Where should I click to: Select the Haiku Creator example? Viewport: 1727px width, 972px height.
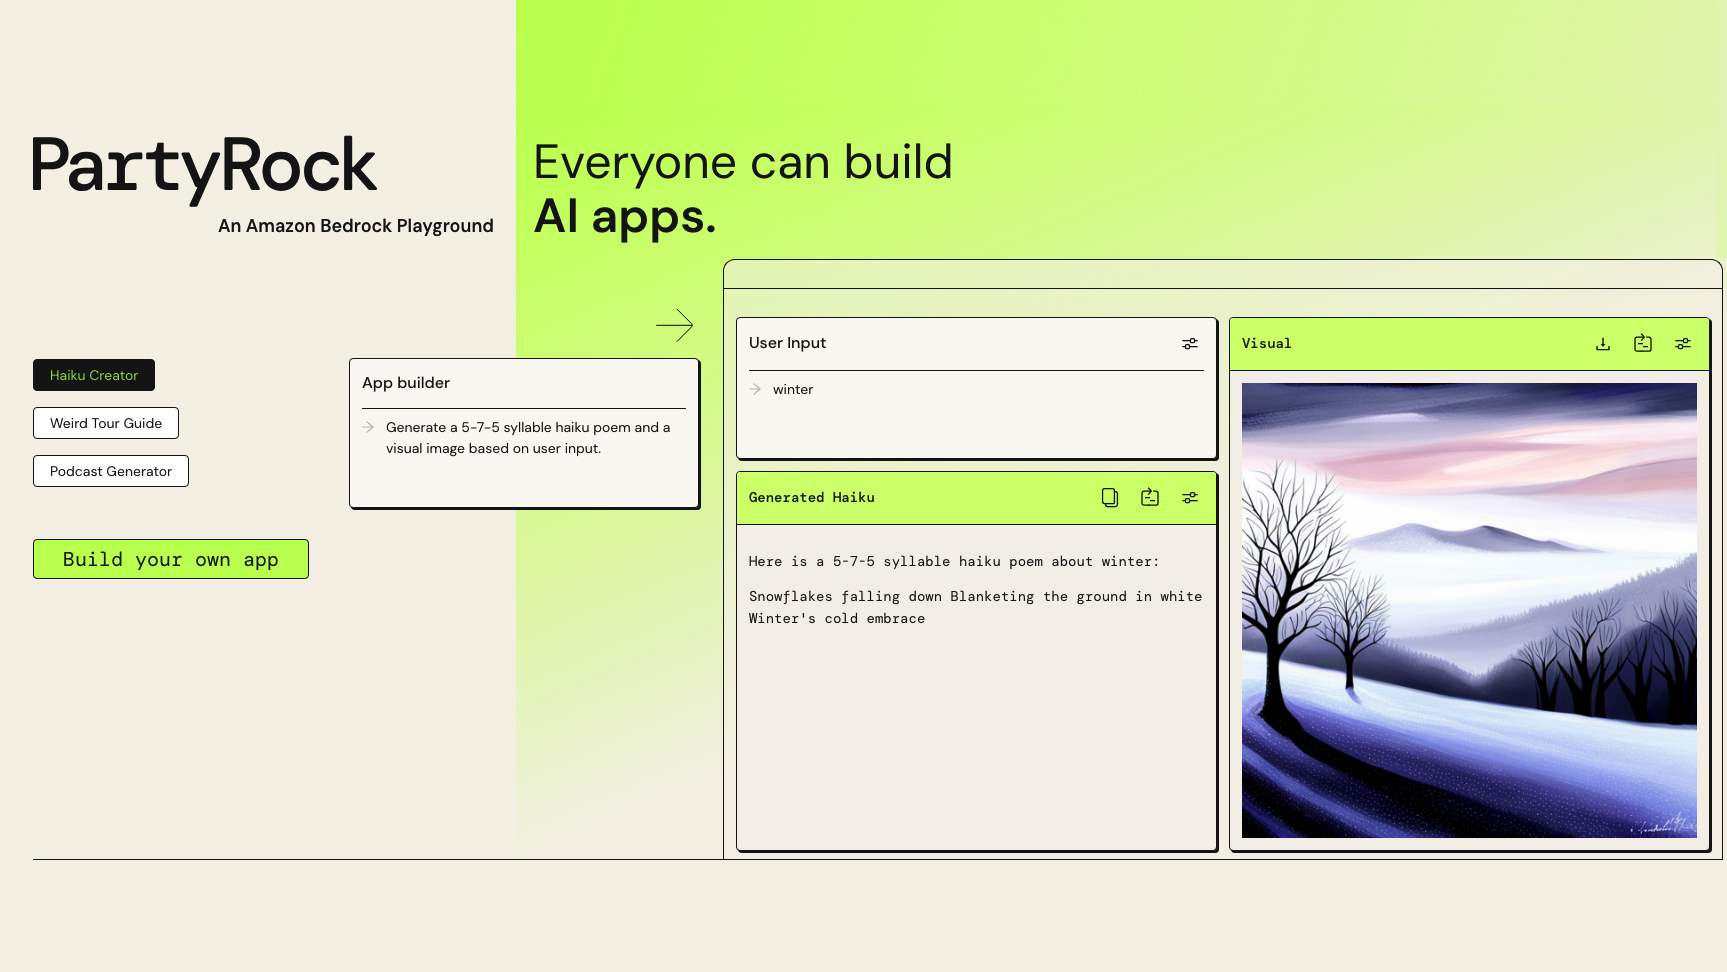tap(94, 375)
